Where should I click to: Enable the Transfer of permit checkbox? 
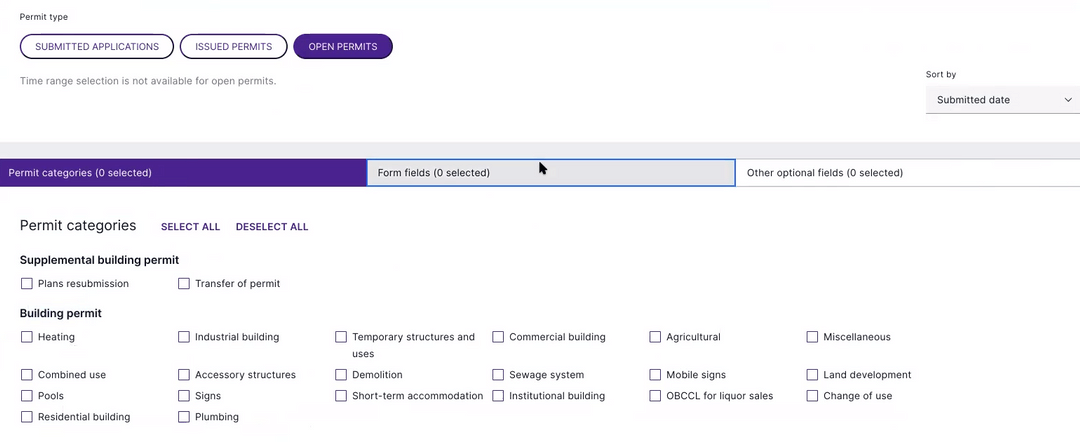coord(184,284)
